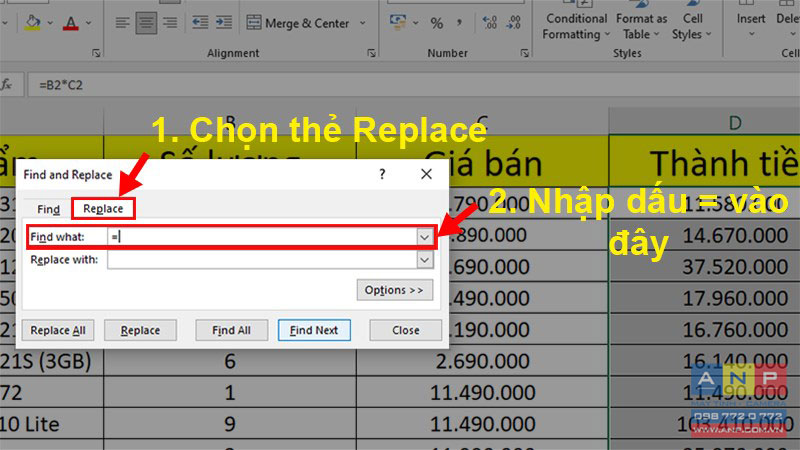
Task: Open the Fill Color swatch dropdown arrow
Action: [x=50, y=23]
